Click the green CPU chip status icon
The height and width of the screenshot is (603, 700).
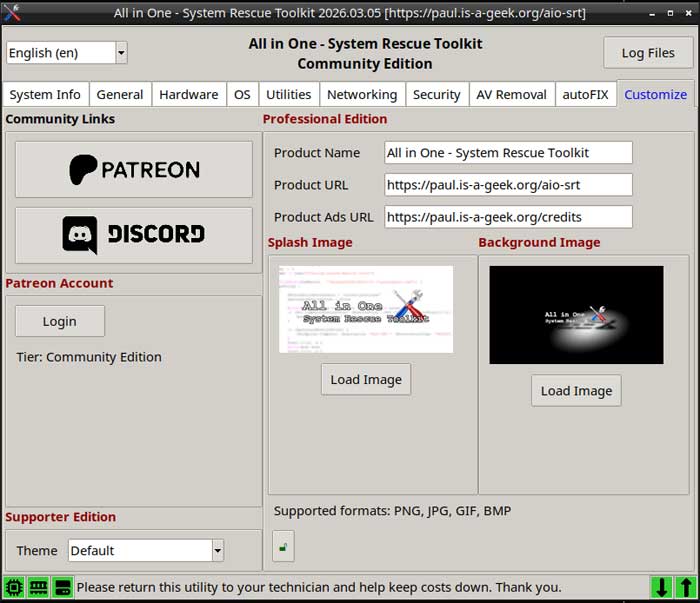click(x=15, y=588)
